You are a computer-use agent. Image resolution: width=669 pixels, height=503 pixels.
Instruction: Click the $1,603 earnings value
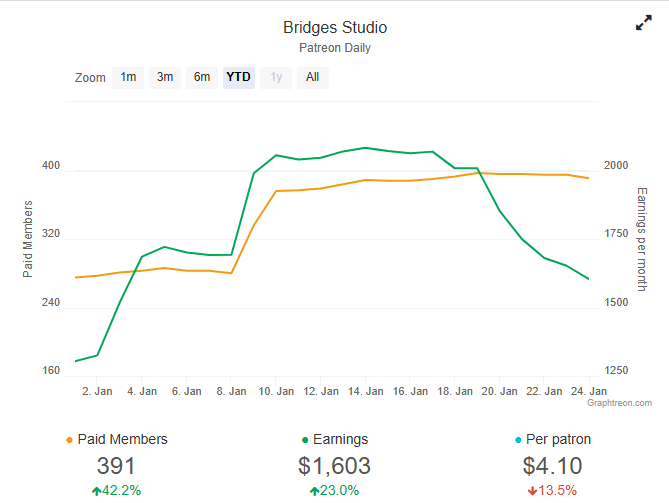pos(334,465)
